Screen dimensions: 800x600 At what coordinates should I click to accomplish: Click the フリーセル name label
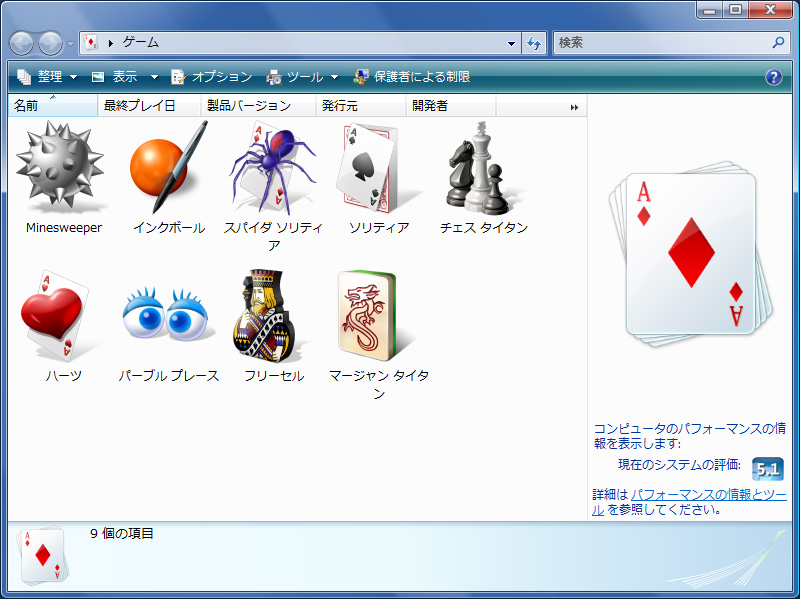274,376
